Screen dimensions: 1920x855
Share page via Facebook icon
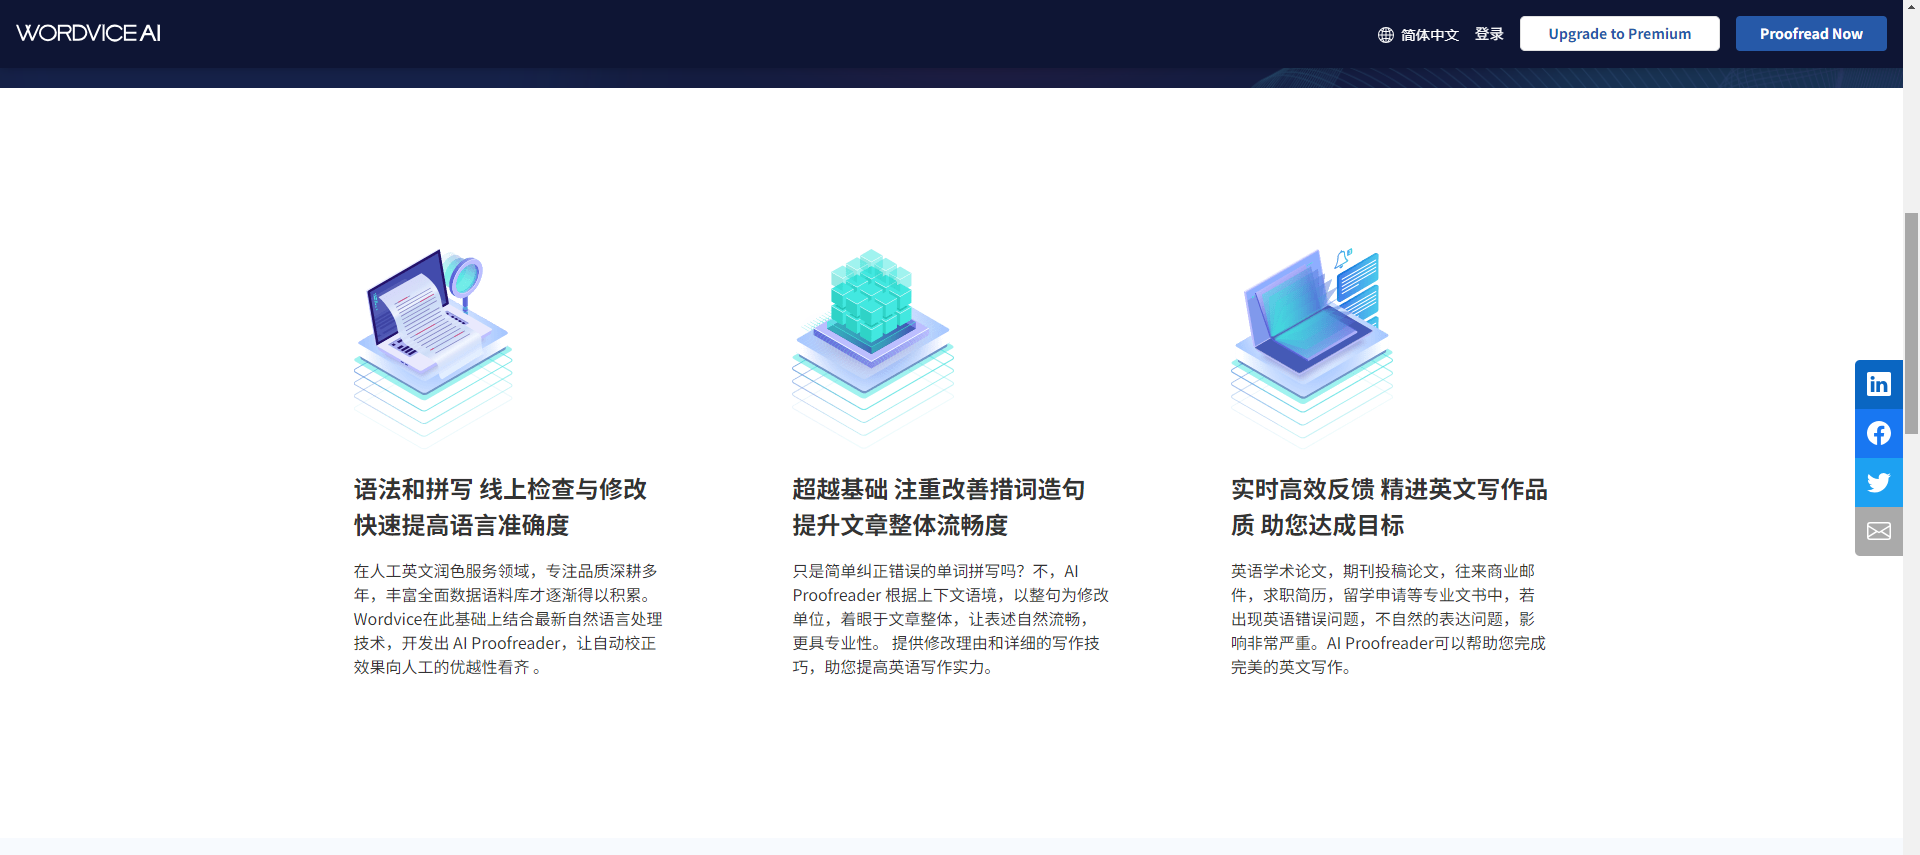(1878, 433)
